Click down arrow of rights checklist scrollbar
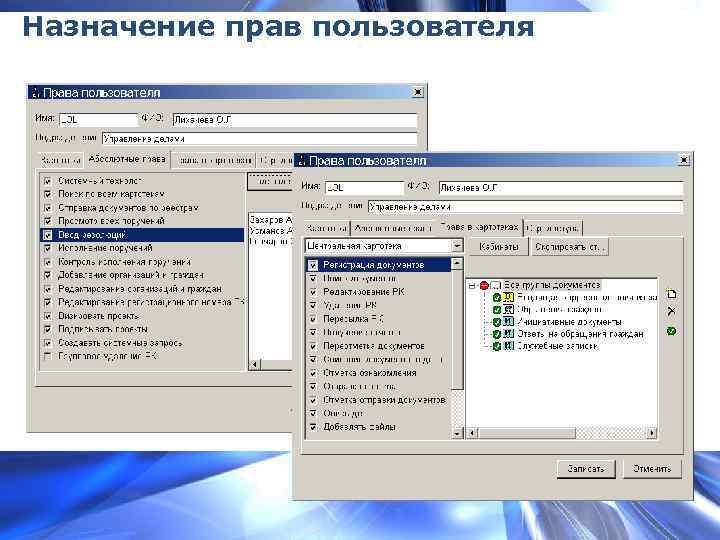Image resolution: width=720 pixels, height=540 pixels. pyautogui.click(x=457, y=433)
